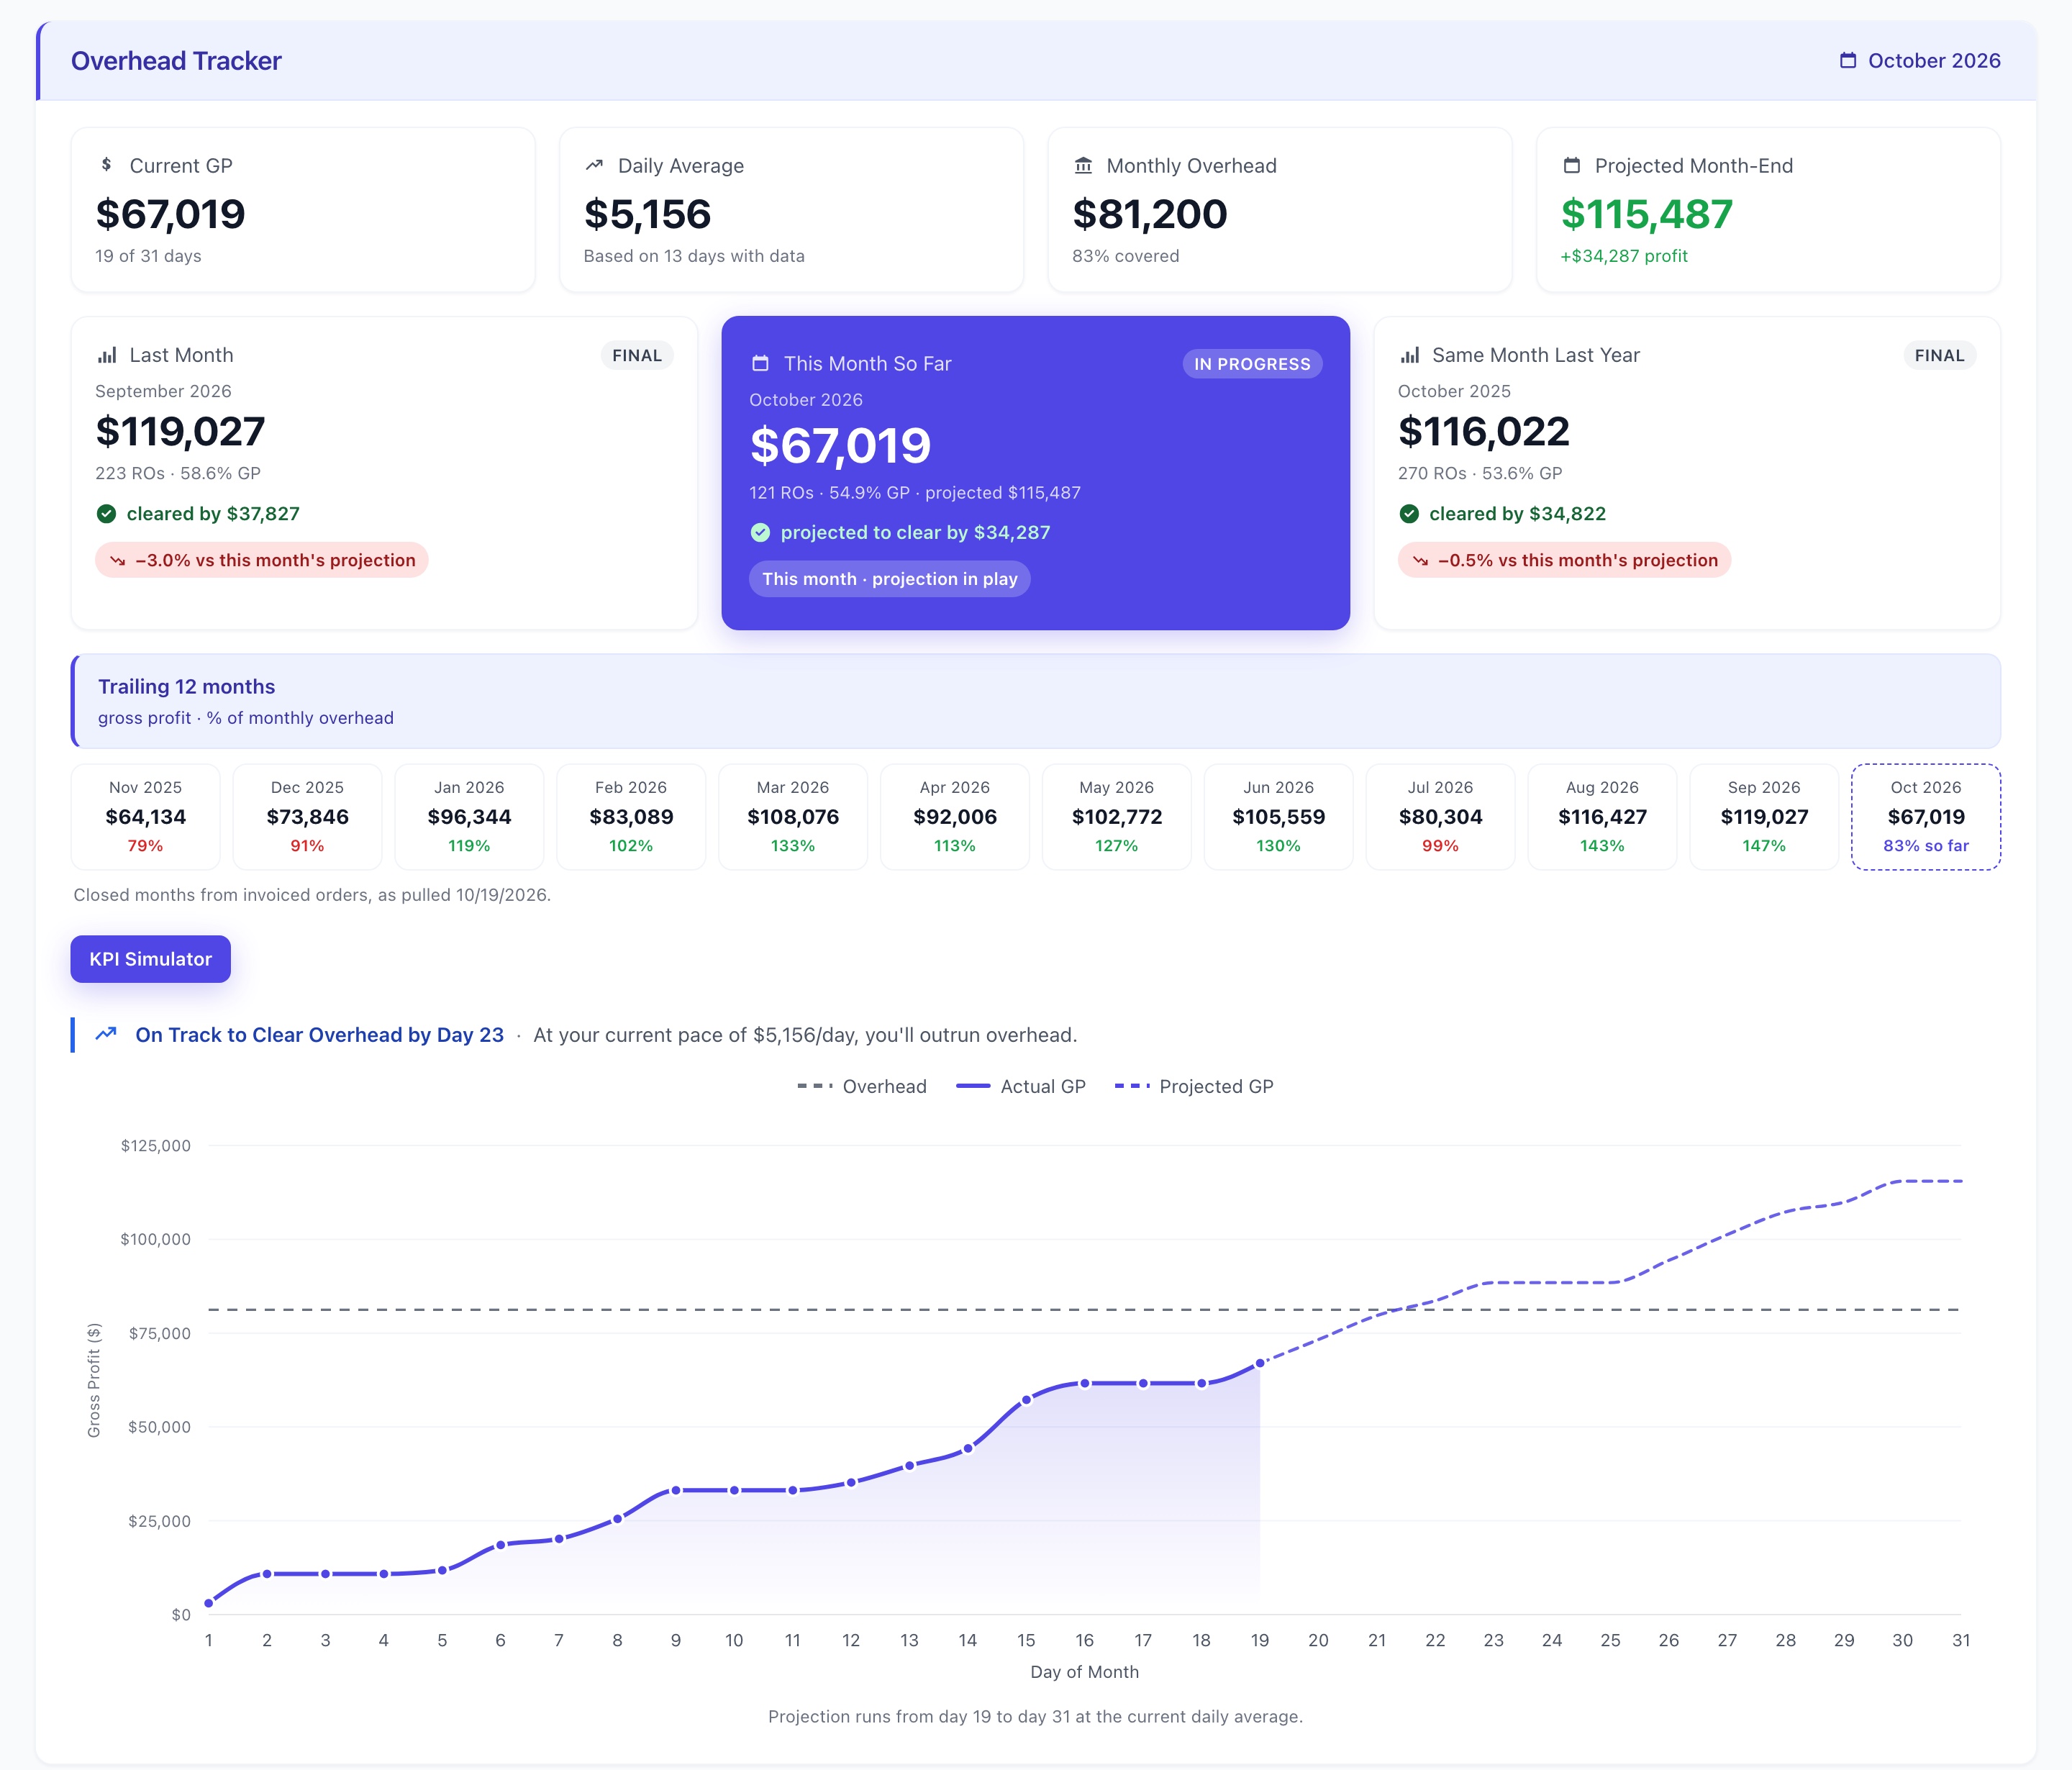Toggle the Overhead series in chart legend
Viewport: 2072px width, 1770px height.
pyautogui.click(x=862, y=1086)
